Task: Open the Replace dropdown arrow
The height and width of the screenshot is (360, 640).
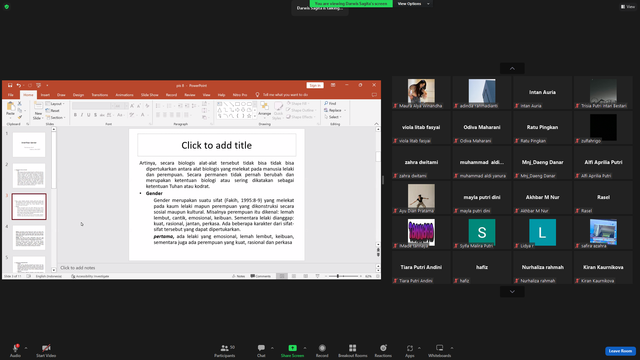Action: click(x=345, y=111)
